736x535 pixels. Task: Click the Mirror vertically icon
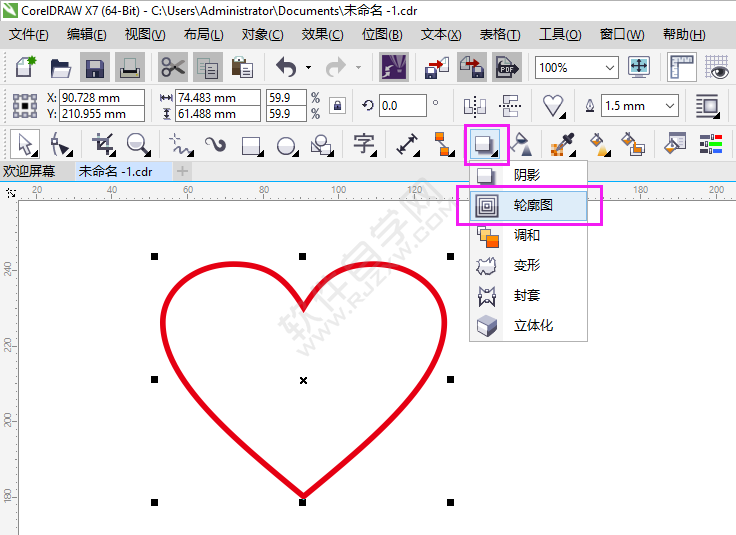tap(510, 106)
